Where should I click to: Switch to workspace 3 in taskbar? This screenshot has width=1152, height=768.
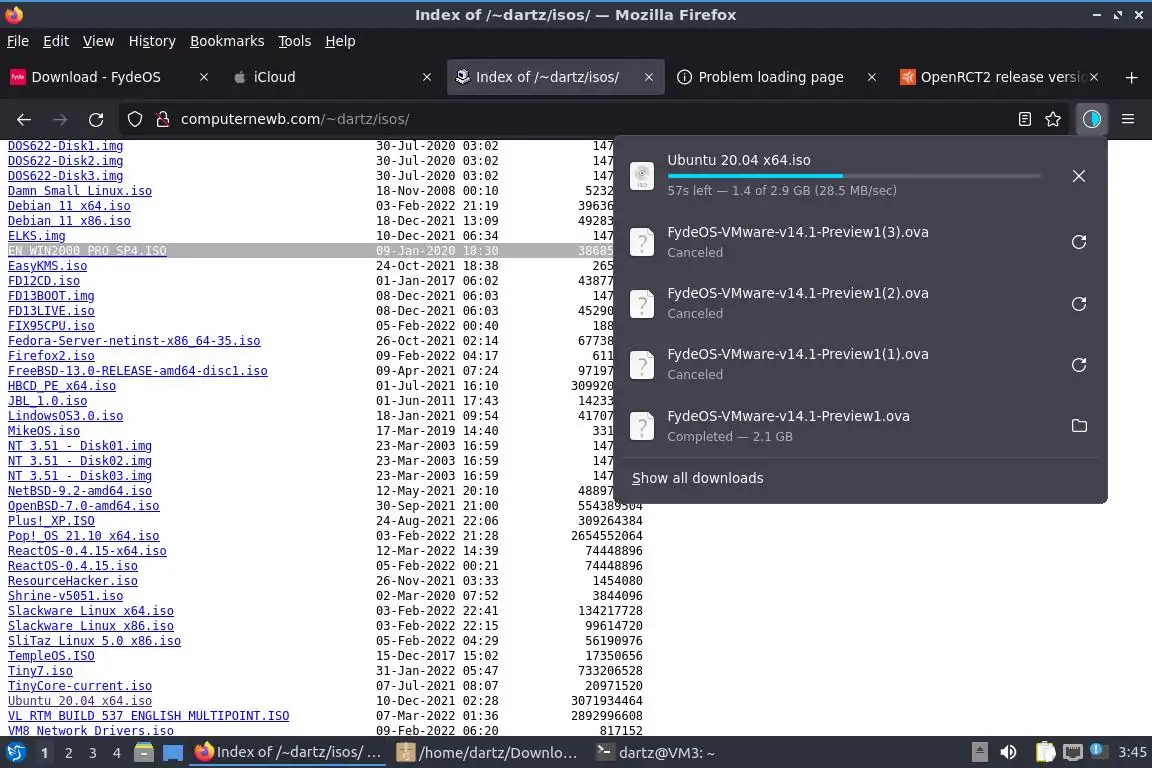[93, 753]
